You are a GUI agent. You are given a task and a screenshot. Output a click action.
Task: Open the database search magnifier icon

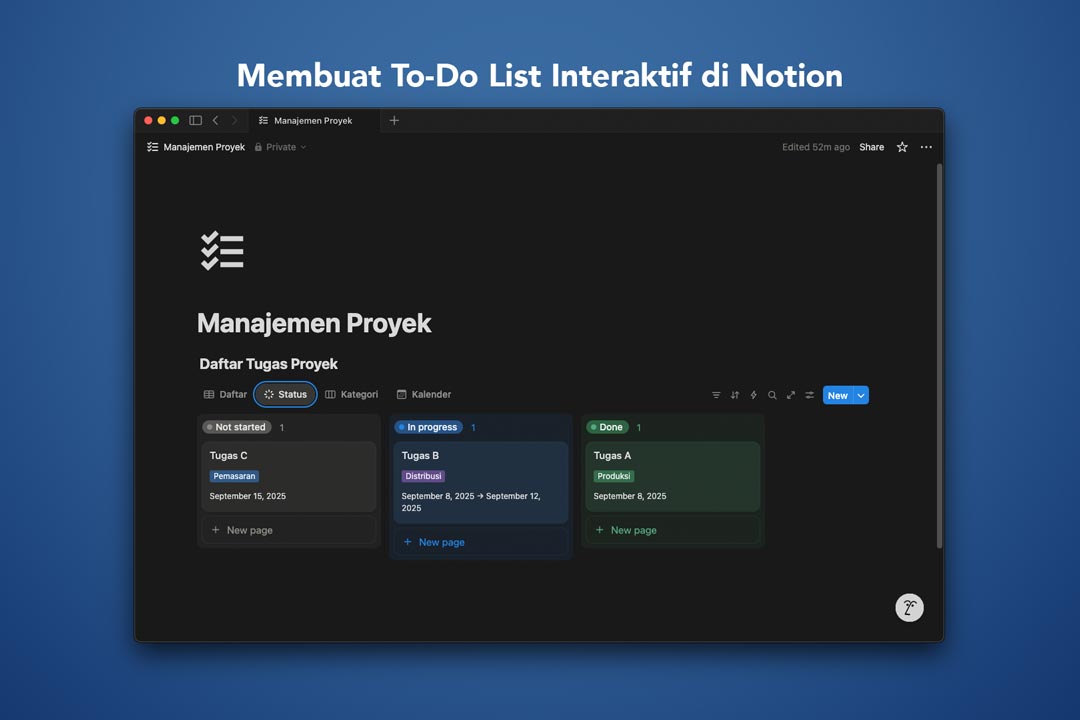coord(772,395)
